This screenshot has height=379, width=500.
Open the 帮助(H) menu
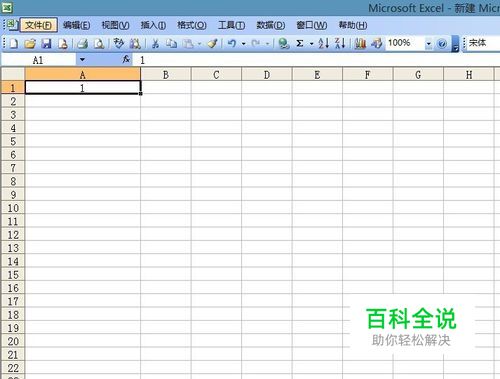[x=353, y=25]
